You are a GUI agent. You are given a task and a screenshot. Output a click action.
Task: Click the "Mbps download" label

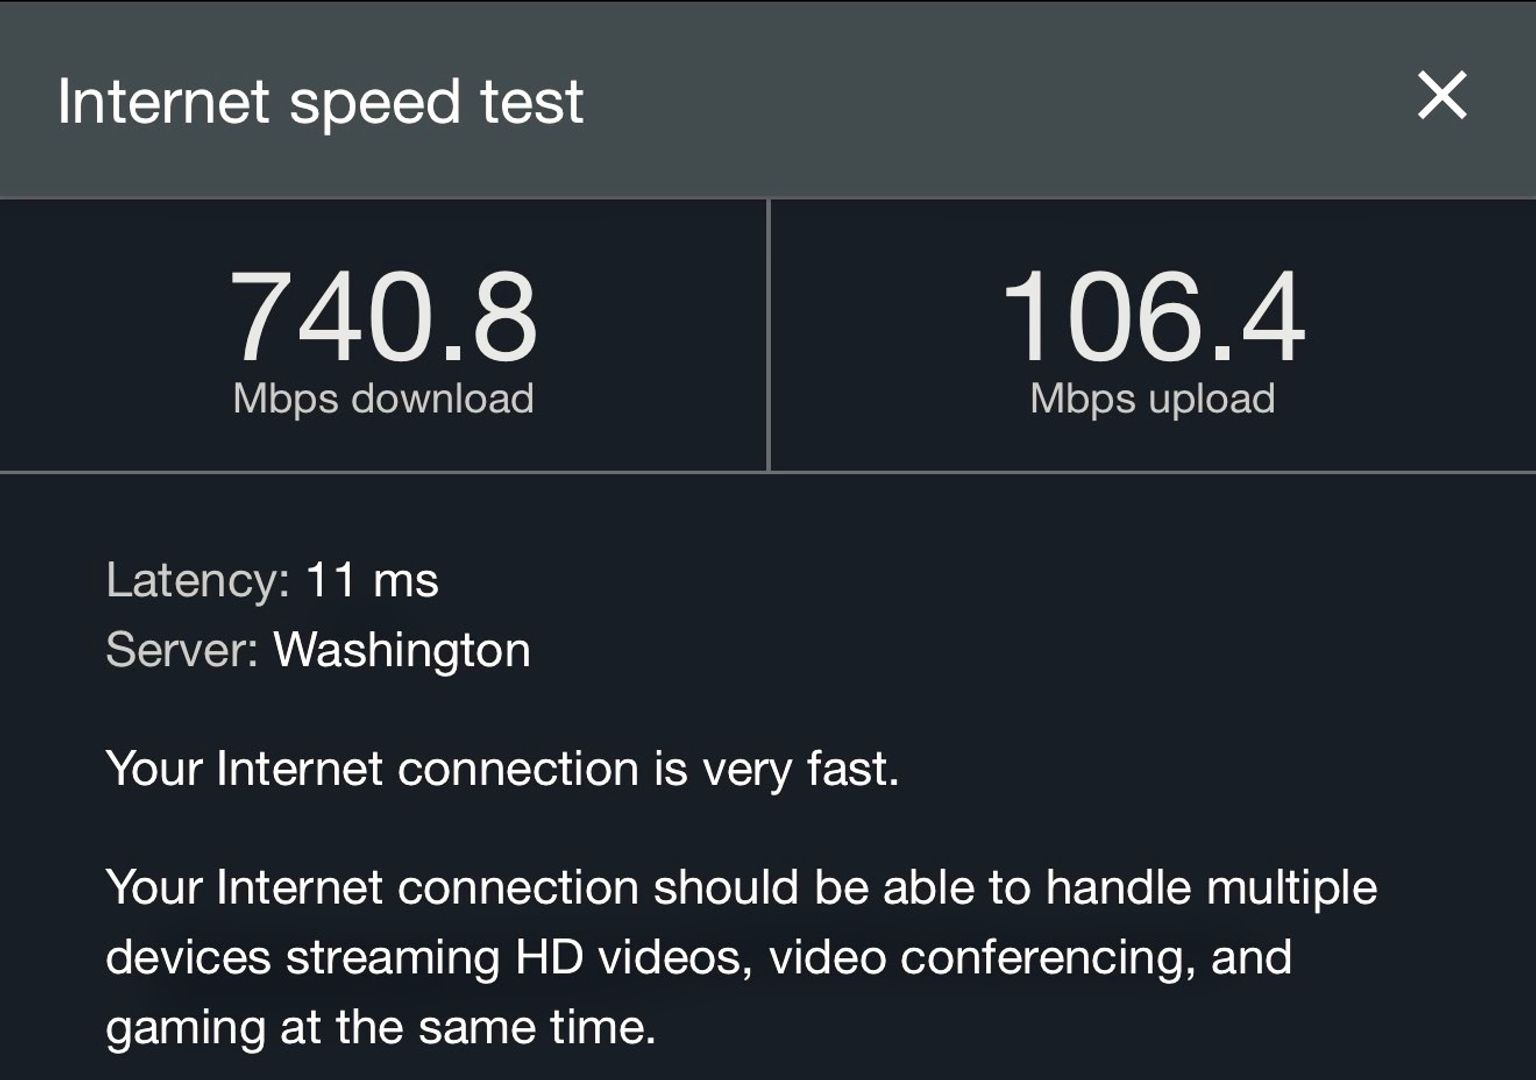[x=383, y=398]
